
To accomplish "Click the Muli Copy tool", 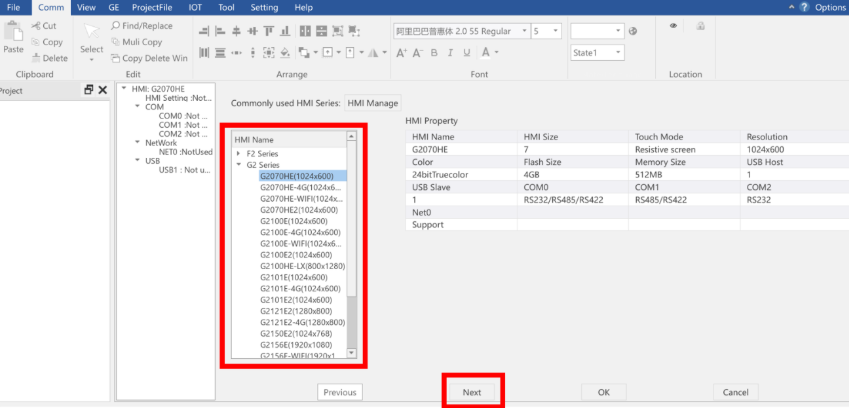I will coord(136,42).
